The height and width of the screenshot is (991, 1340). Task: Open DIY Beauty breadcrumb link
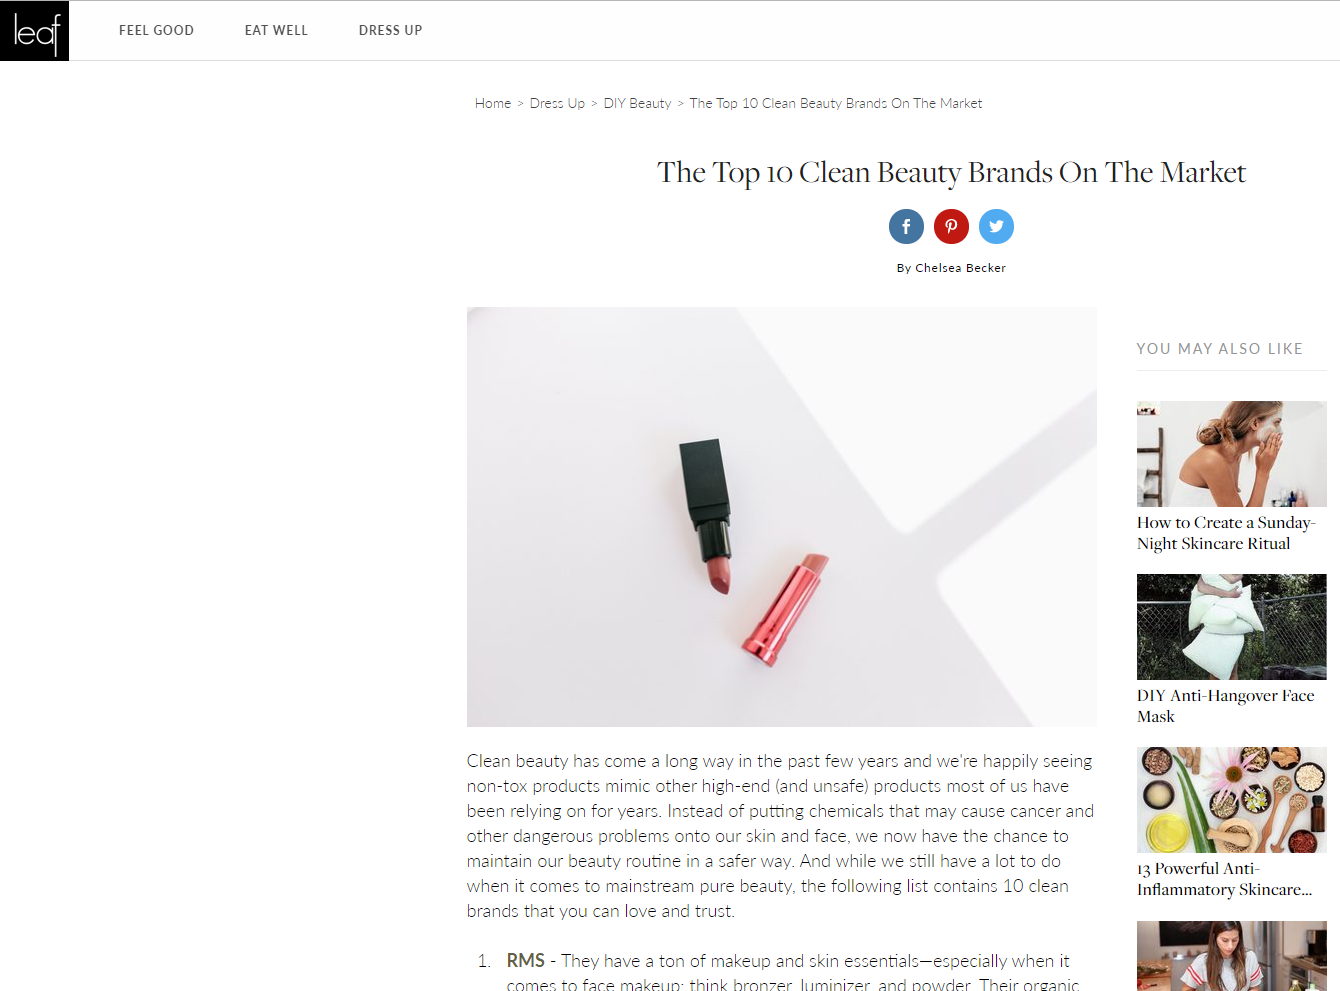pos(637,103)
